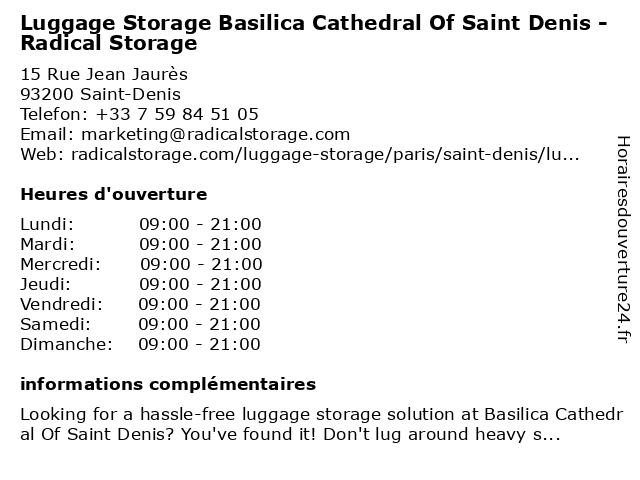640x480 pixels.
Task: Click the Telefon label
Action: tap(54, 114)
